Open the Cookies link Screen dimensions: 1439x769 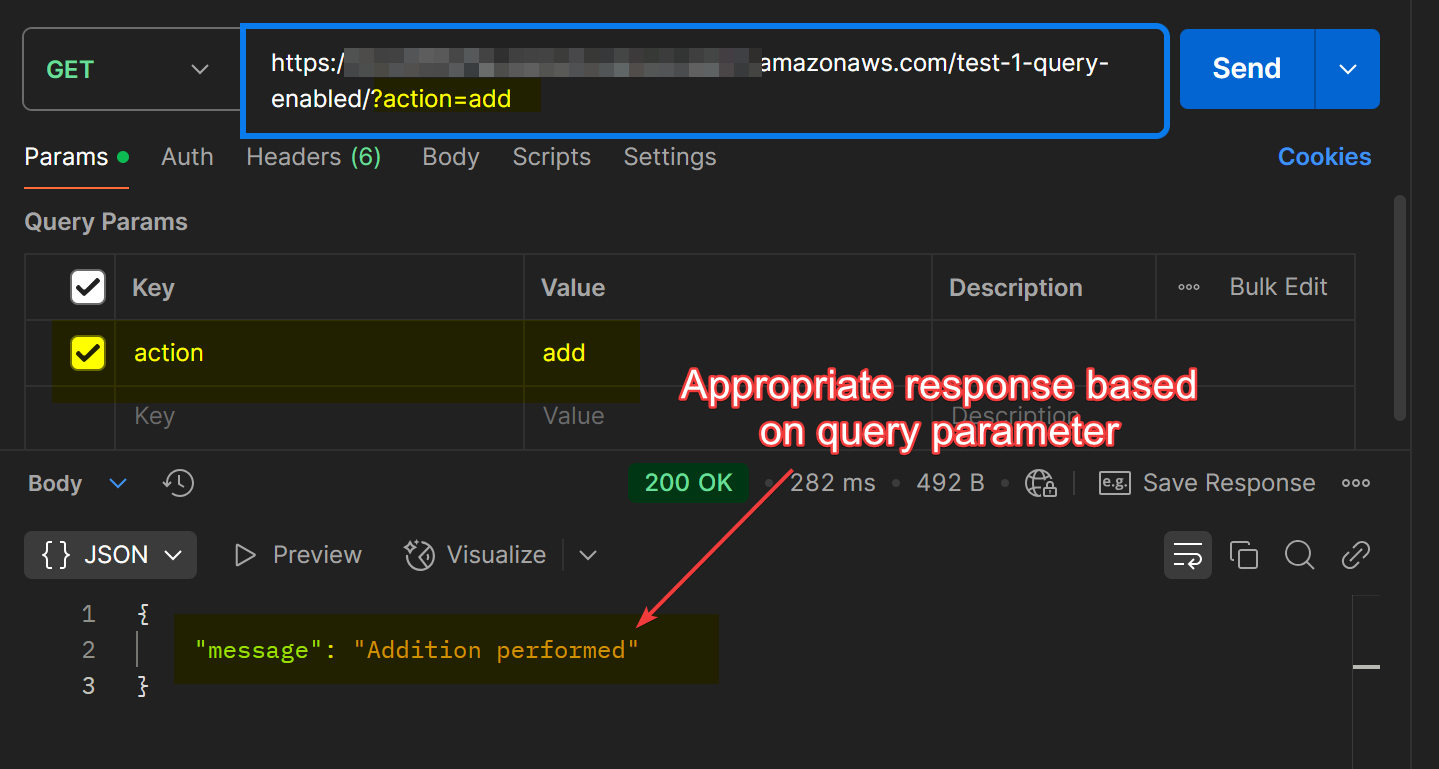(1324, 157)
